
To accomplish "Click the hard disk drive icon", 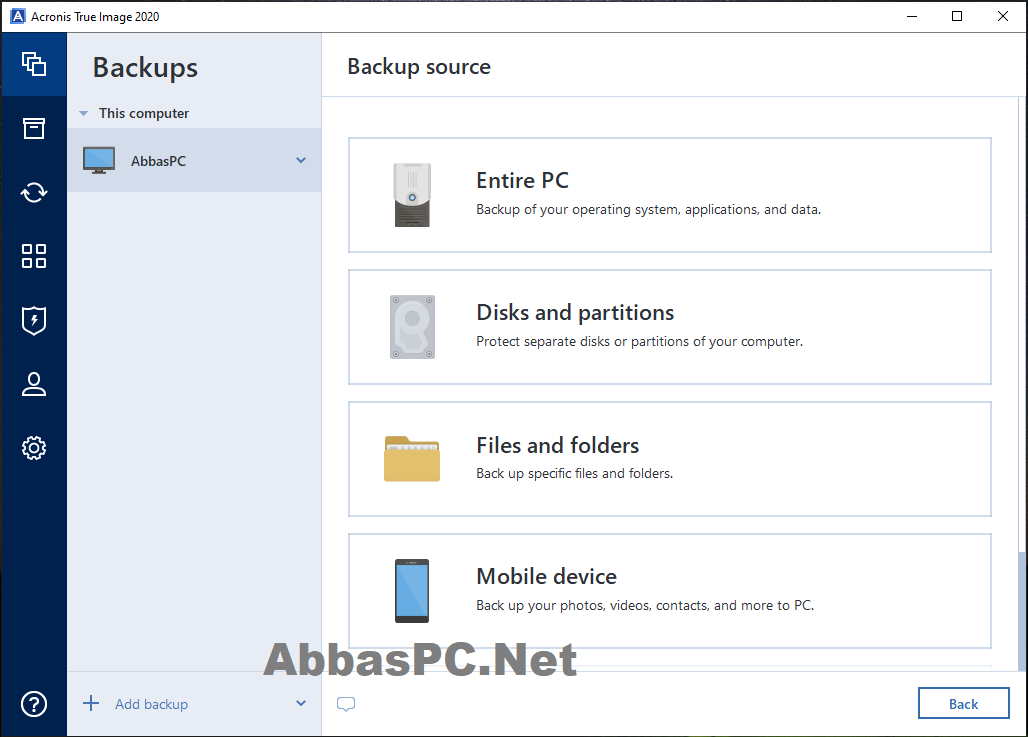I will [412, 327].
